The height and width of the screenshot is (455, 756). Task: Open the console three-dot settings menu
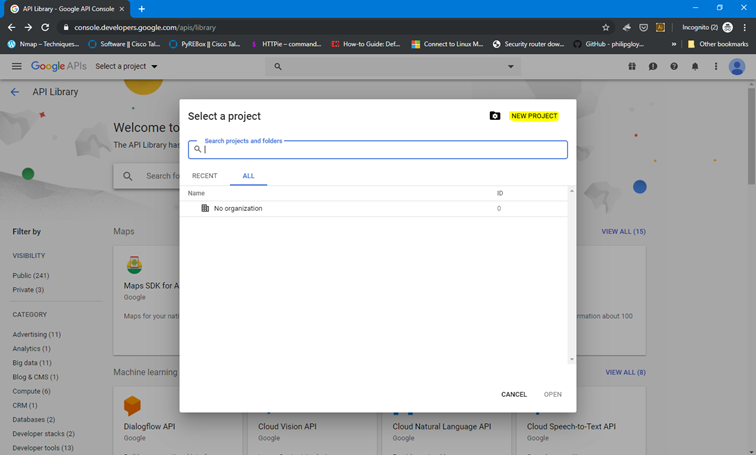coord(716,67)
